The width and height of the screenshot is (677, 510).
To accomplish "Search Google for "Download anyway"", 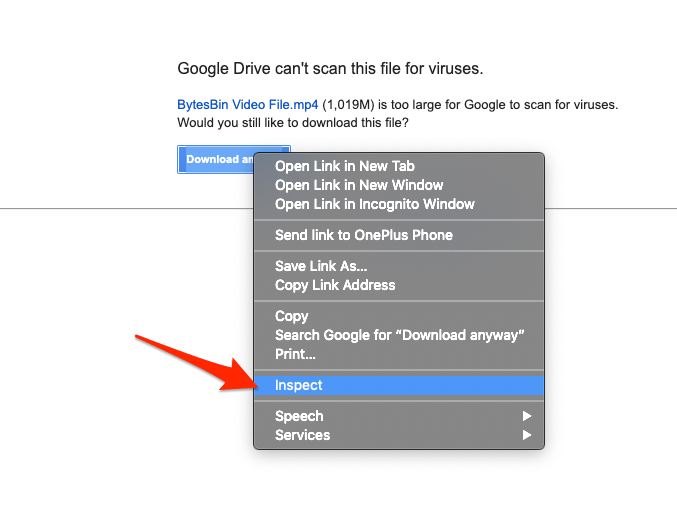I will (399, 335).
